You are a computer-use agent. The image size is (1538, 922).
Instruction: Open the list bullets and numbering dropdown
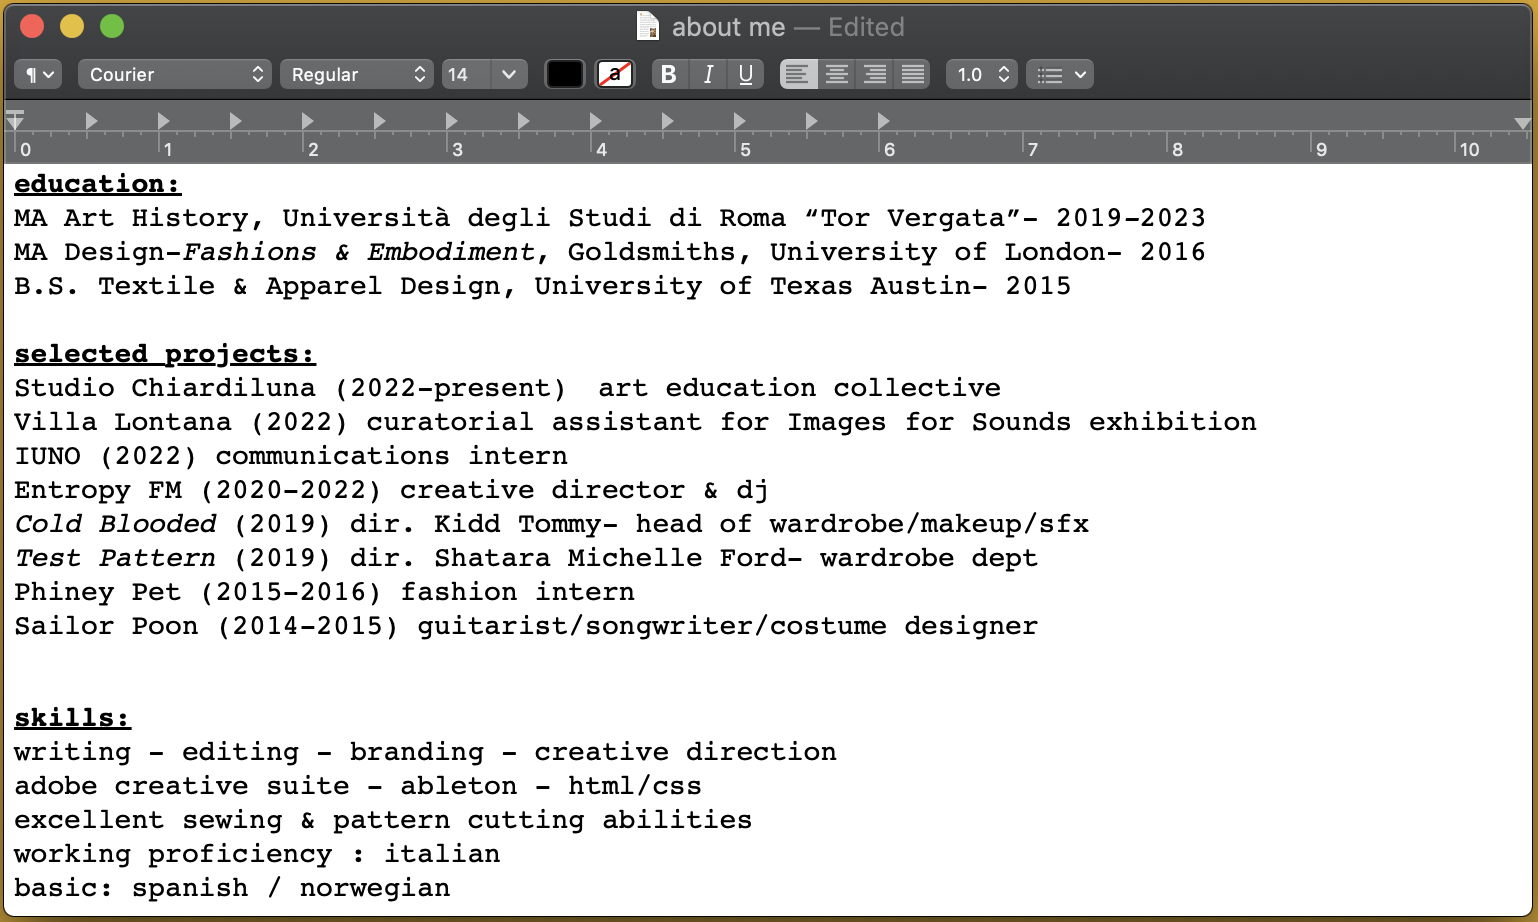coord(1060,74)
